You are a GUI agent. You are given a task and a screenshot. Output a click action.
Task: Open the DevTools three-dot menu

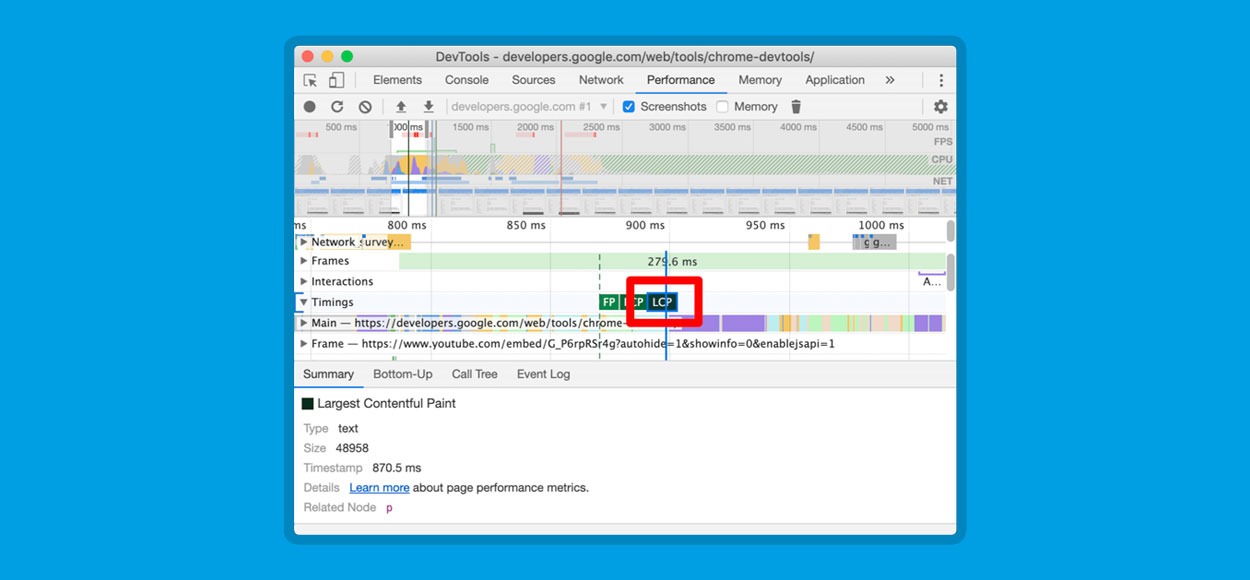pos(941,80)
